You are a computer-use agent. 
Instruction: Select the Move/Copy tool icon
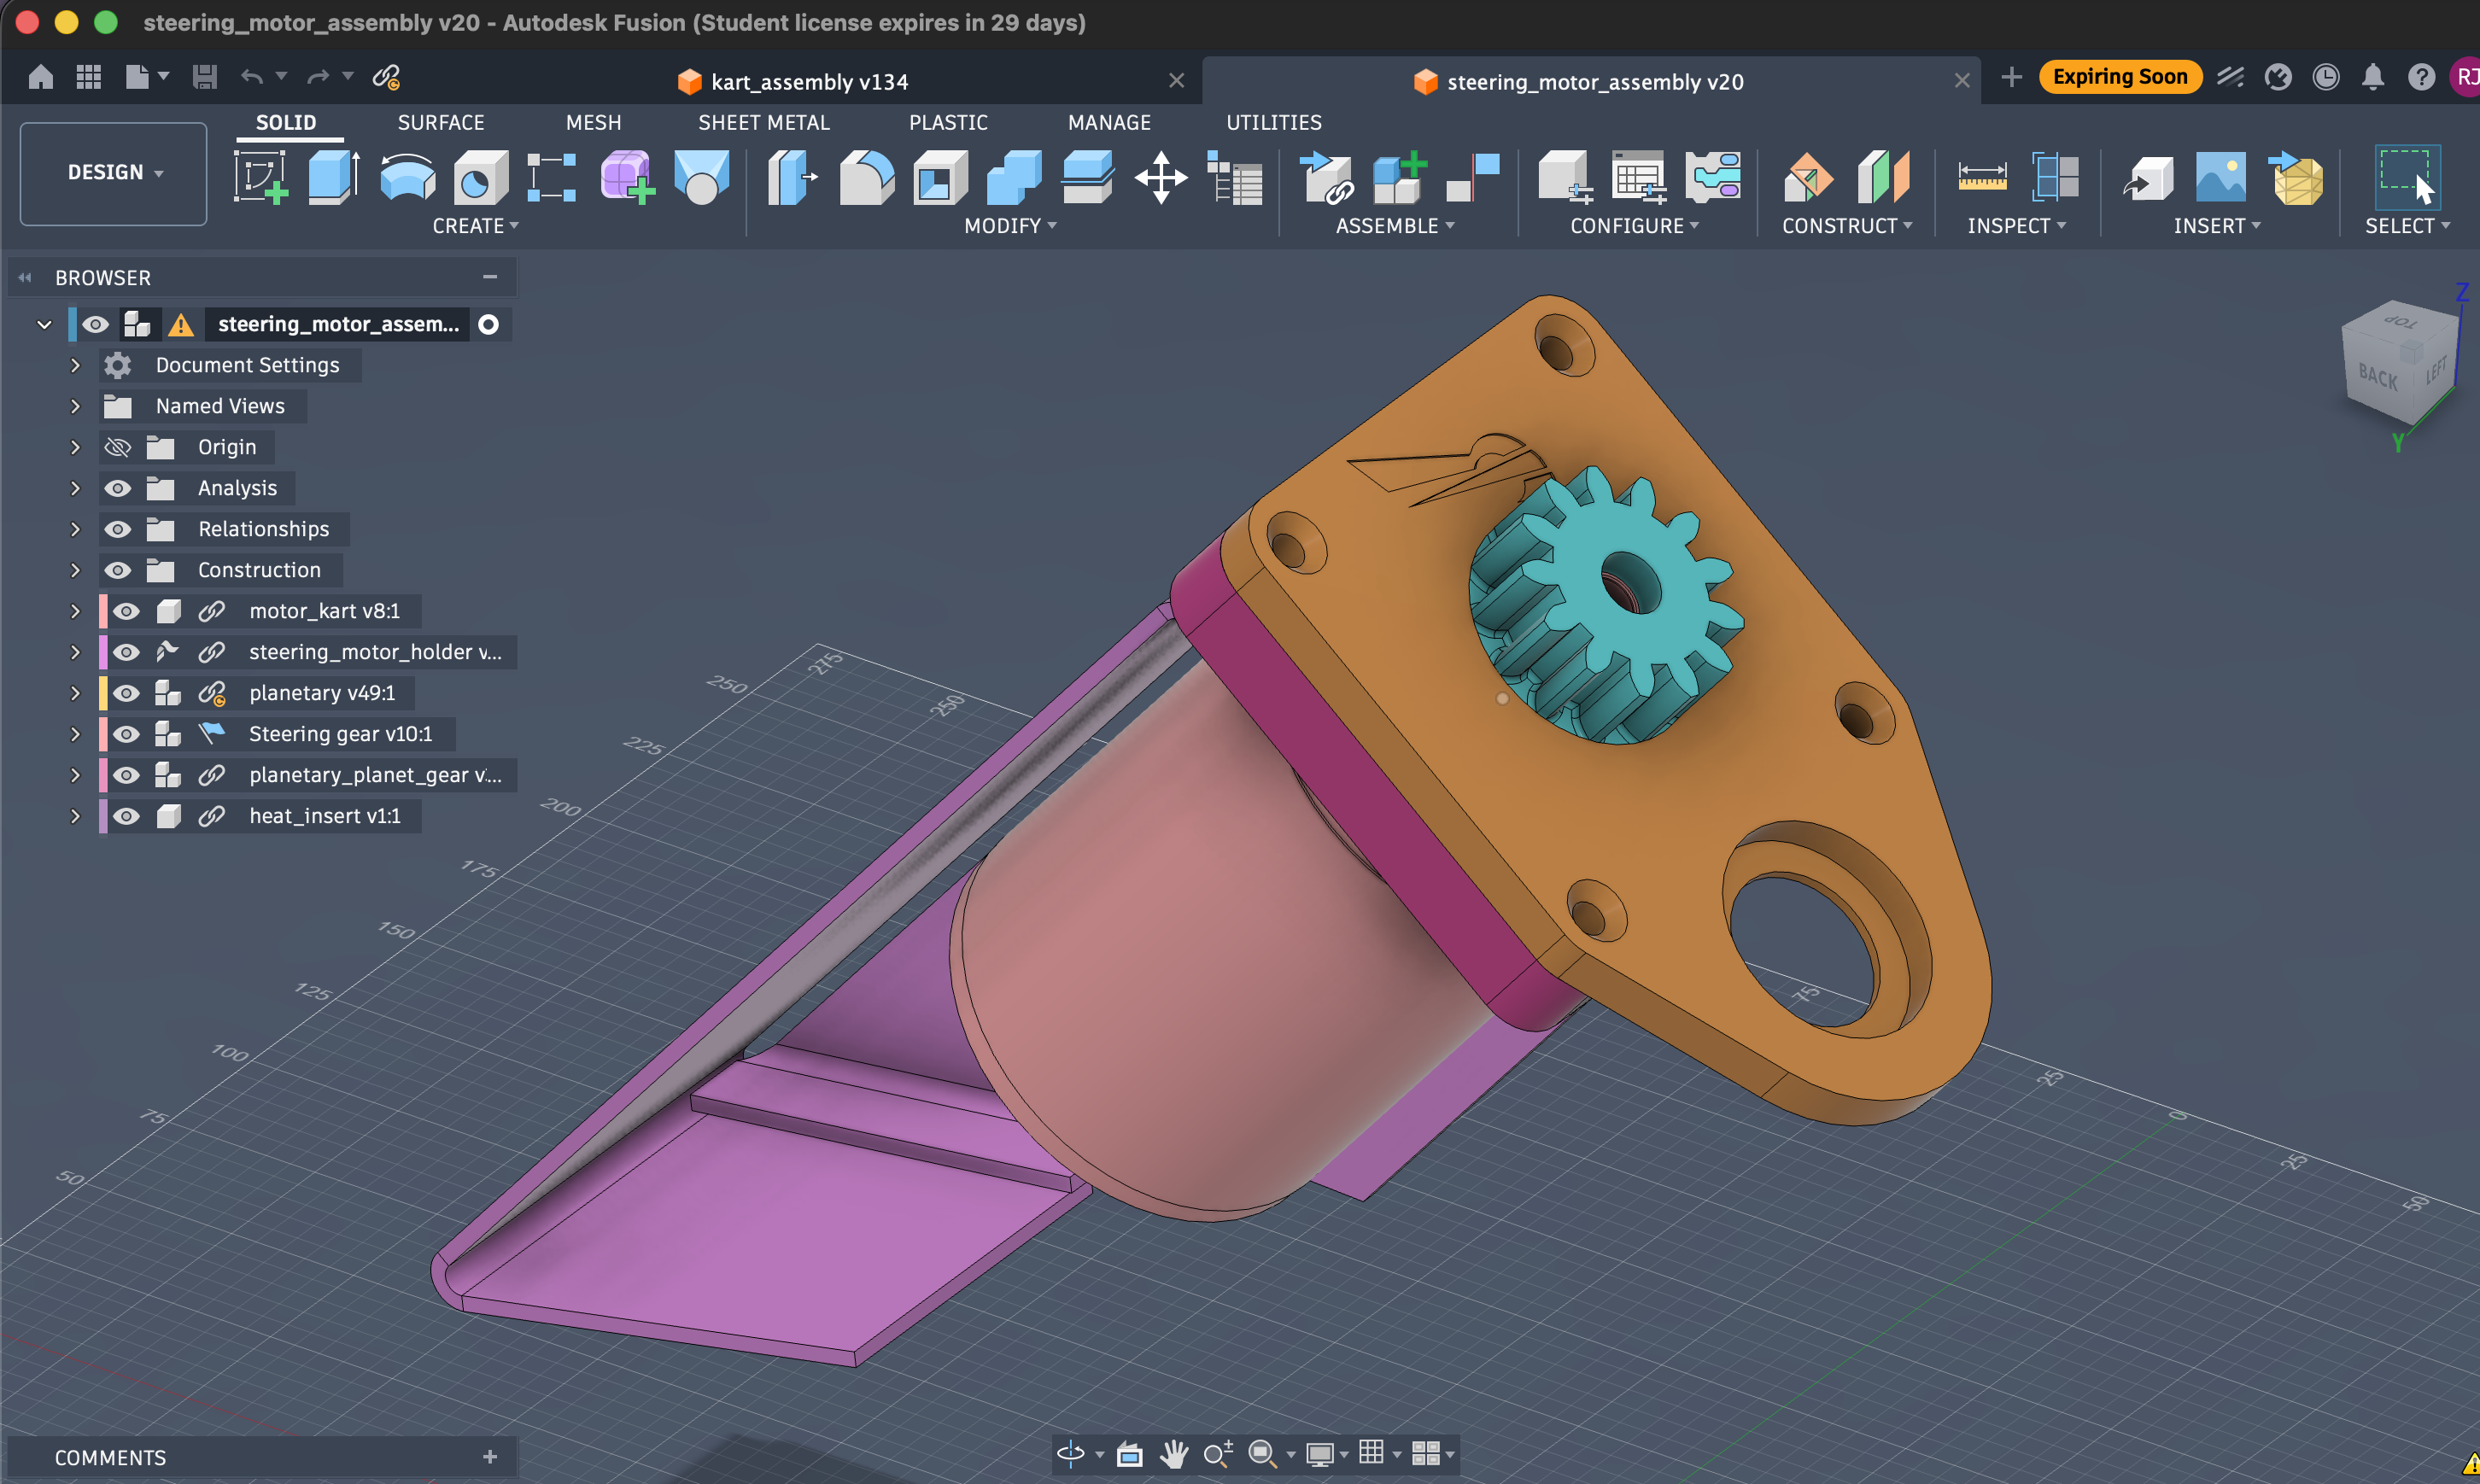coord(1161,178)
